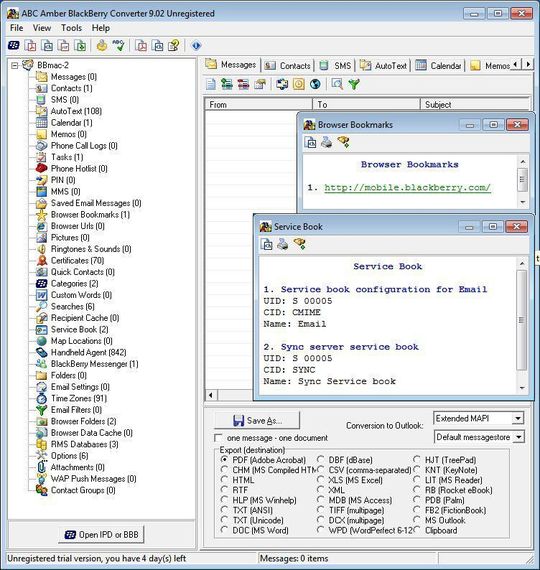Click the puzzle piece icon in messages toolbar
The image size is (540, 570).
point(282,84)
